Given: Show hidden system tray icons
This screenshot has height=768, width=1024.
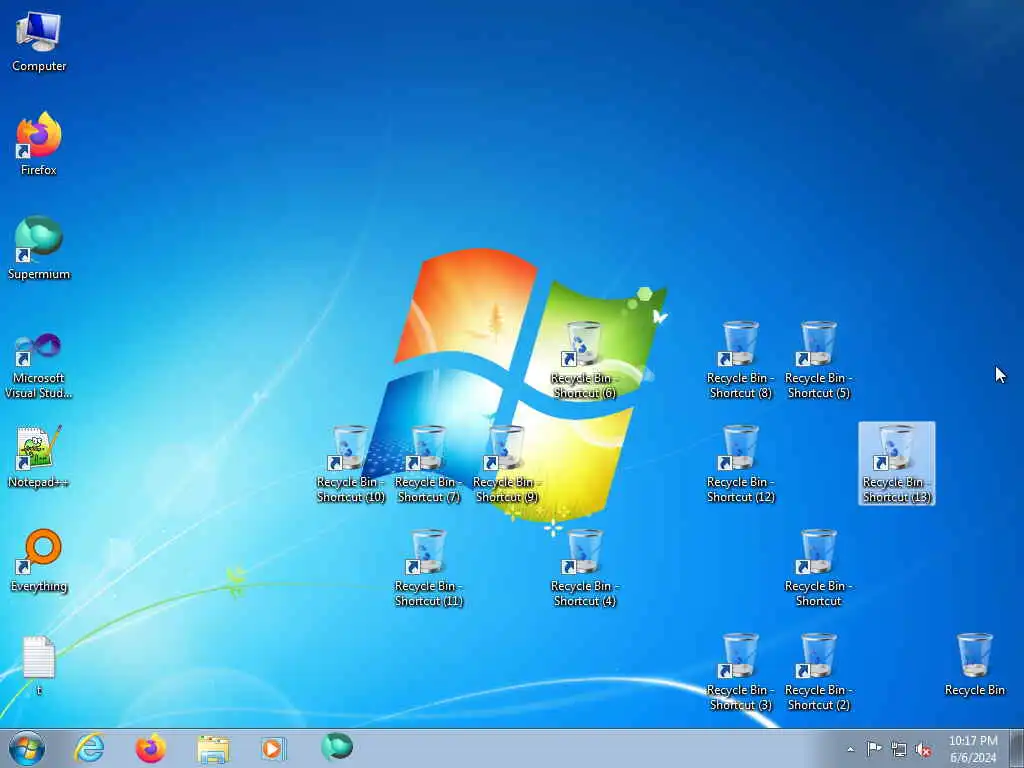Looking at the screenshot, I should 850,749.
